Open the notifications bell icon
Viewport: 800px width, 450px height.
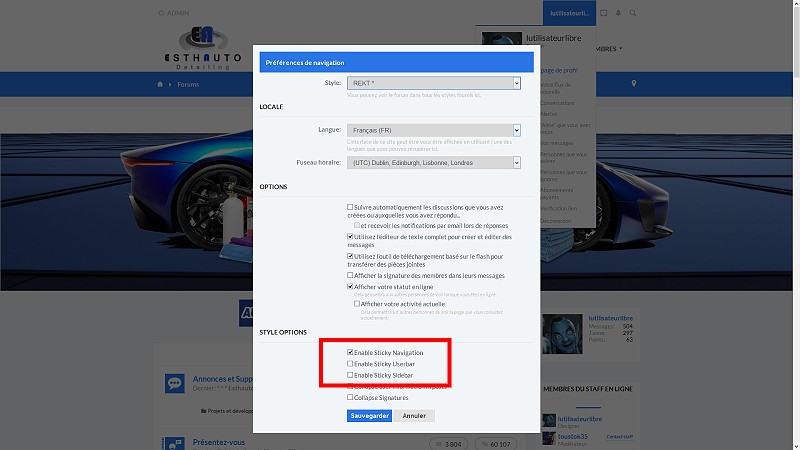[618, 13]
